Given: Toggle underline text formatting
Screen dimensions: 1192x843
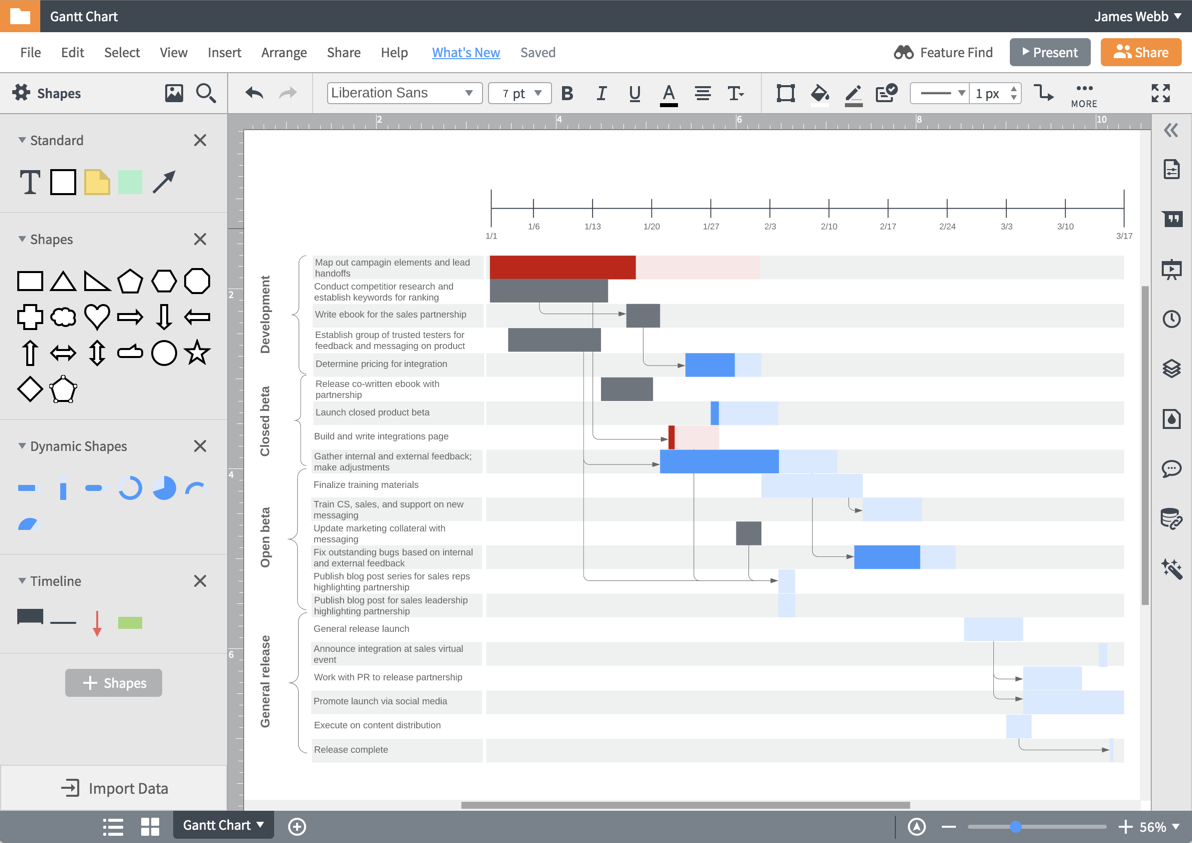Looking at the screenshot, I should point(634,93).
